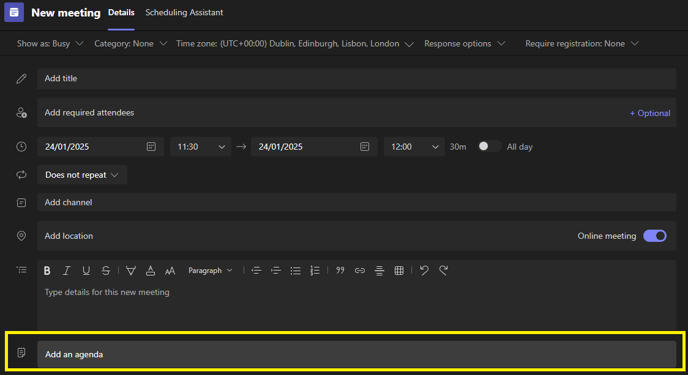Screen dimensions: 688x375
Task: Click the agenda notes icon
Action: coord(21,353)
